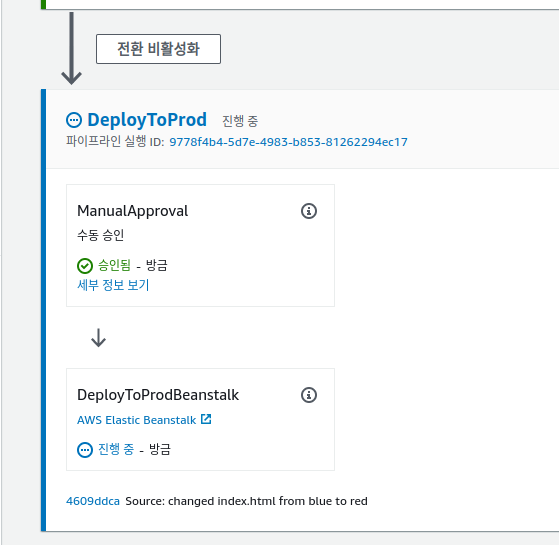Click the 수동 승인 label
Viewport: 559px width, 545px height.
[101, 235]
